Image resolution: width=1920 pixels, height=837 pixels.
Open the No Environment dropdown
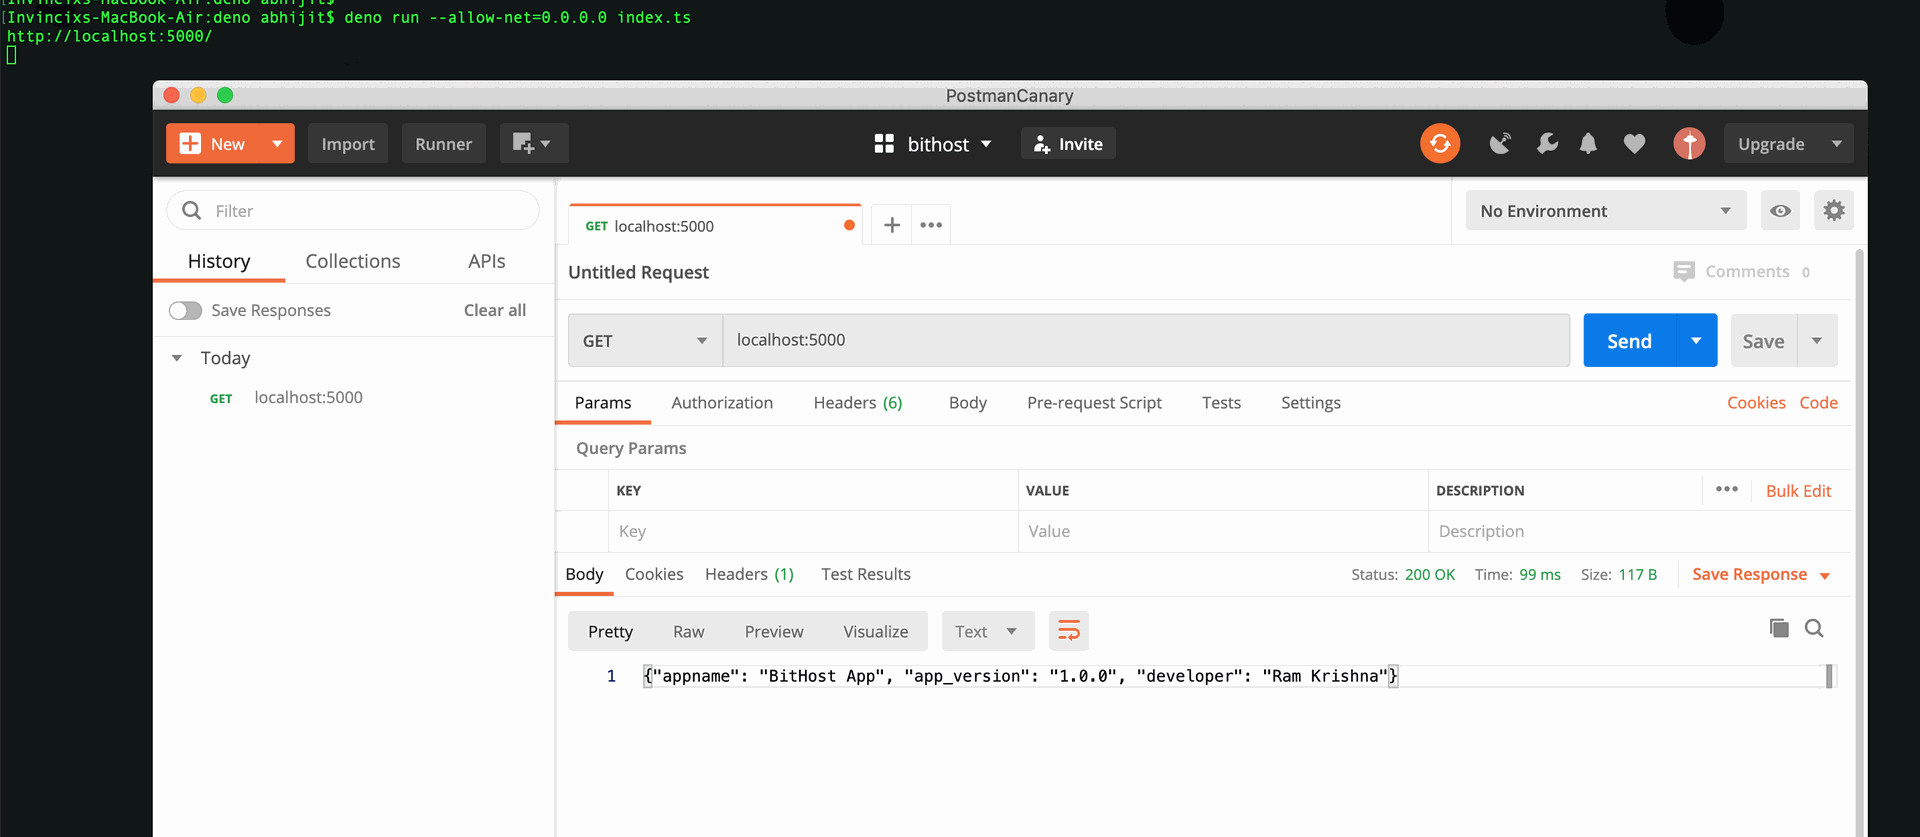tap(1605, 211)
